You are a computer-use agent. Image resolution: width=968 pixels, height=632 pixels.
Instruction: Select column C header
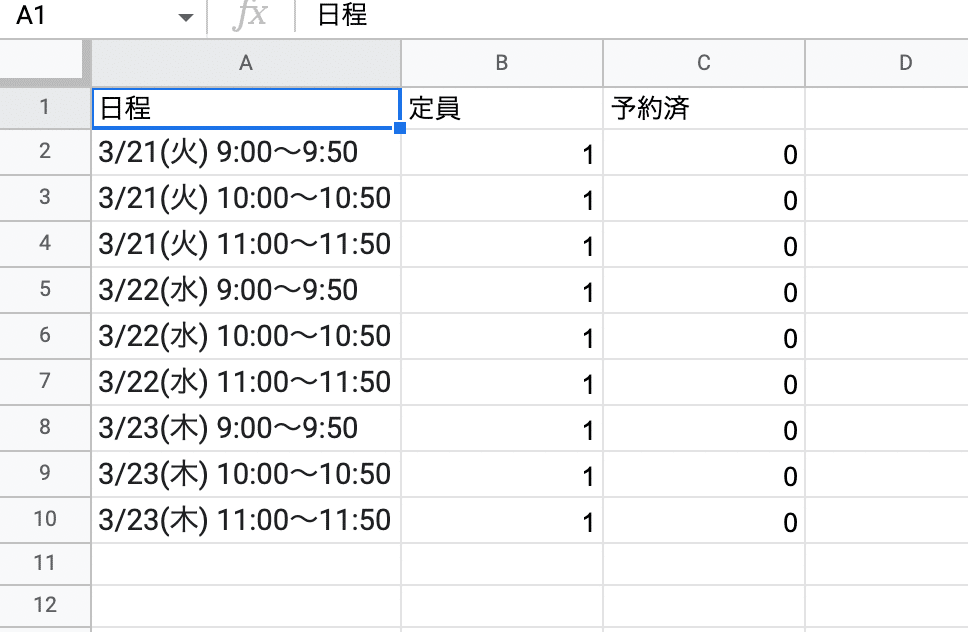(x=704, y=63)
